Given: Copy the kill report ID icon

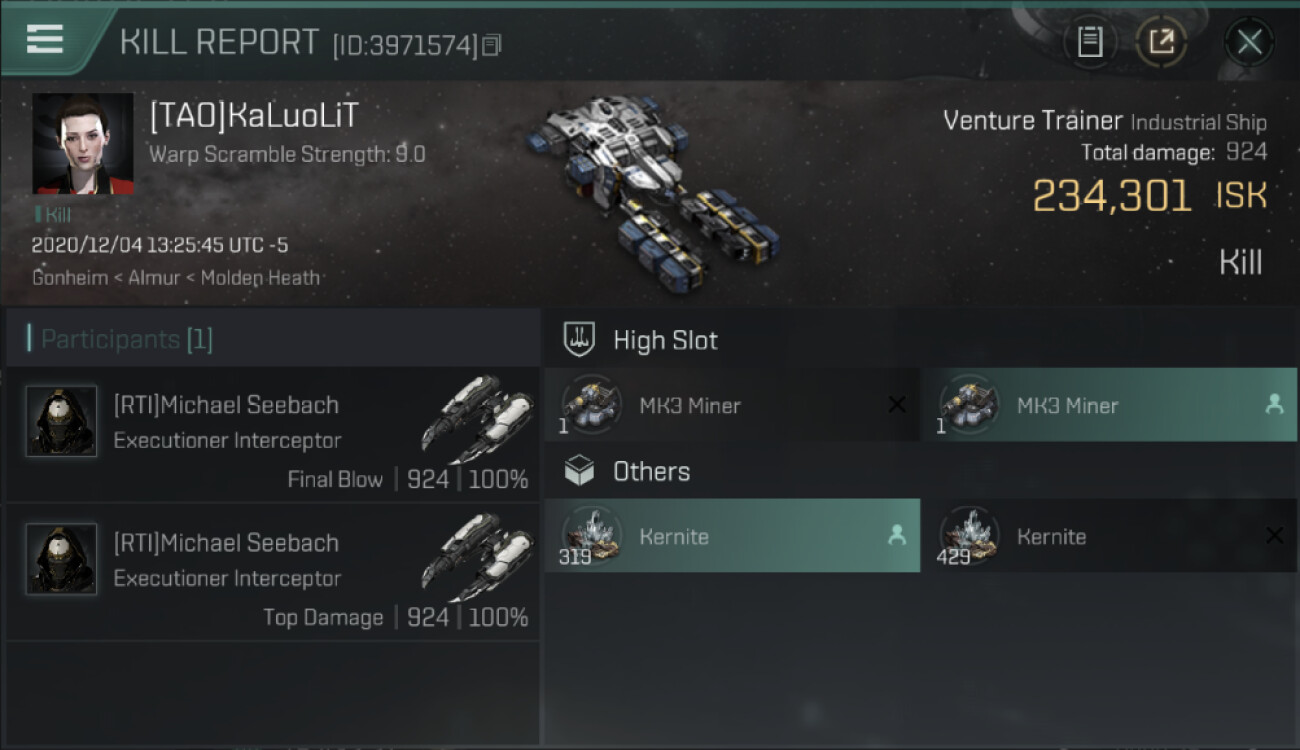Looking at the screenshot, I should (491, 45).
